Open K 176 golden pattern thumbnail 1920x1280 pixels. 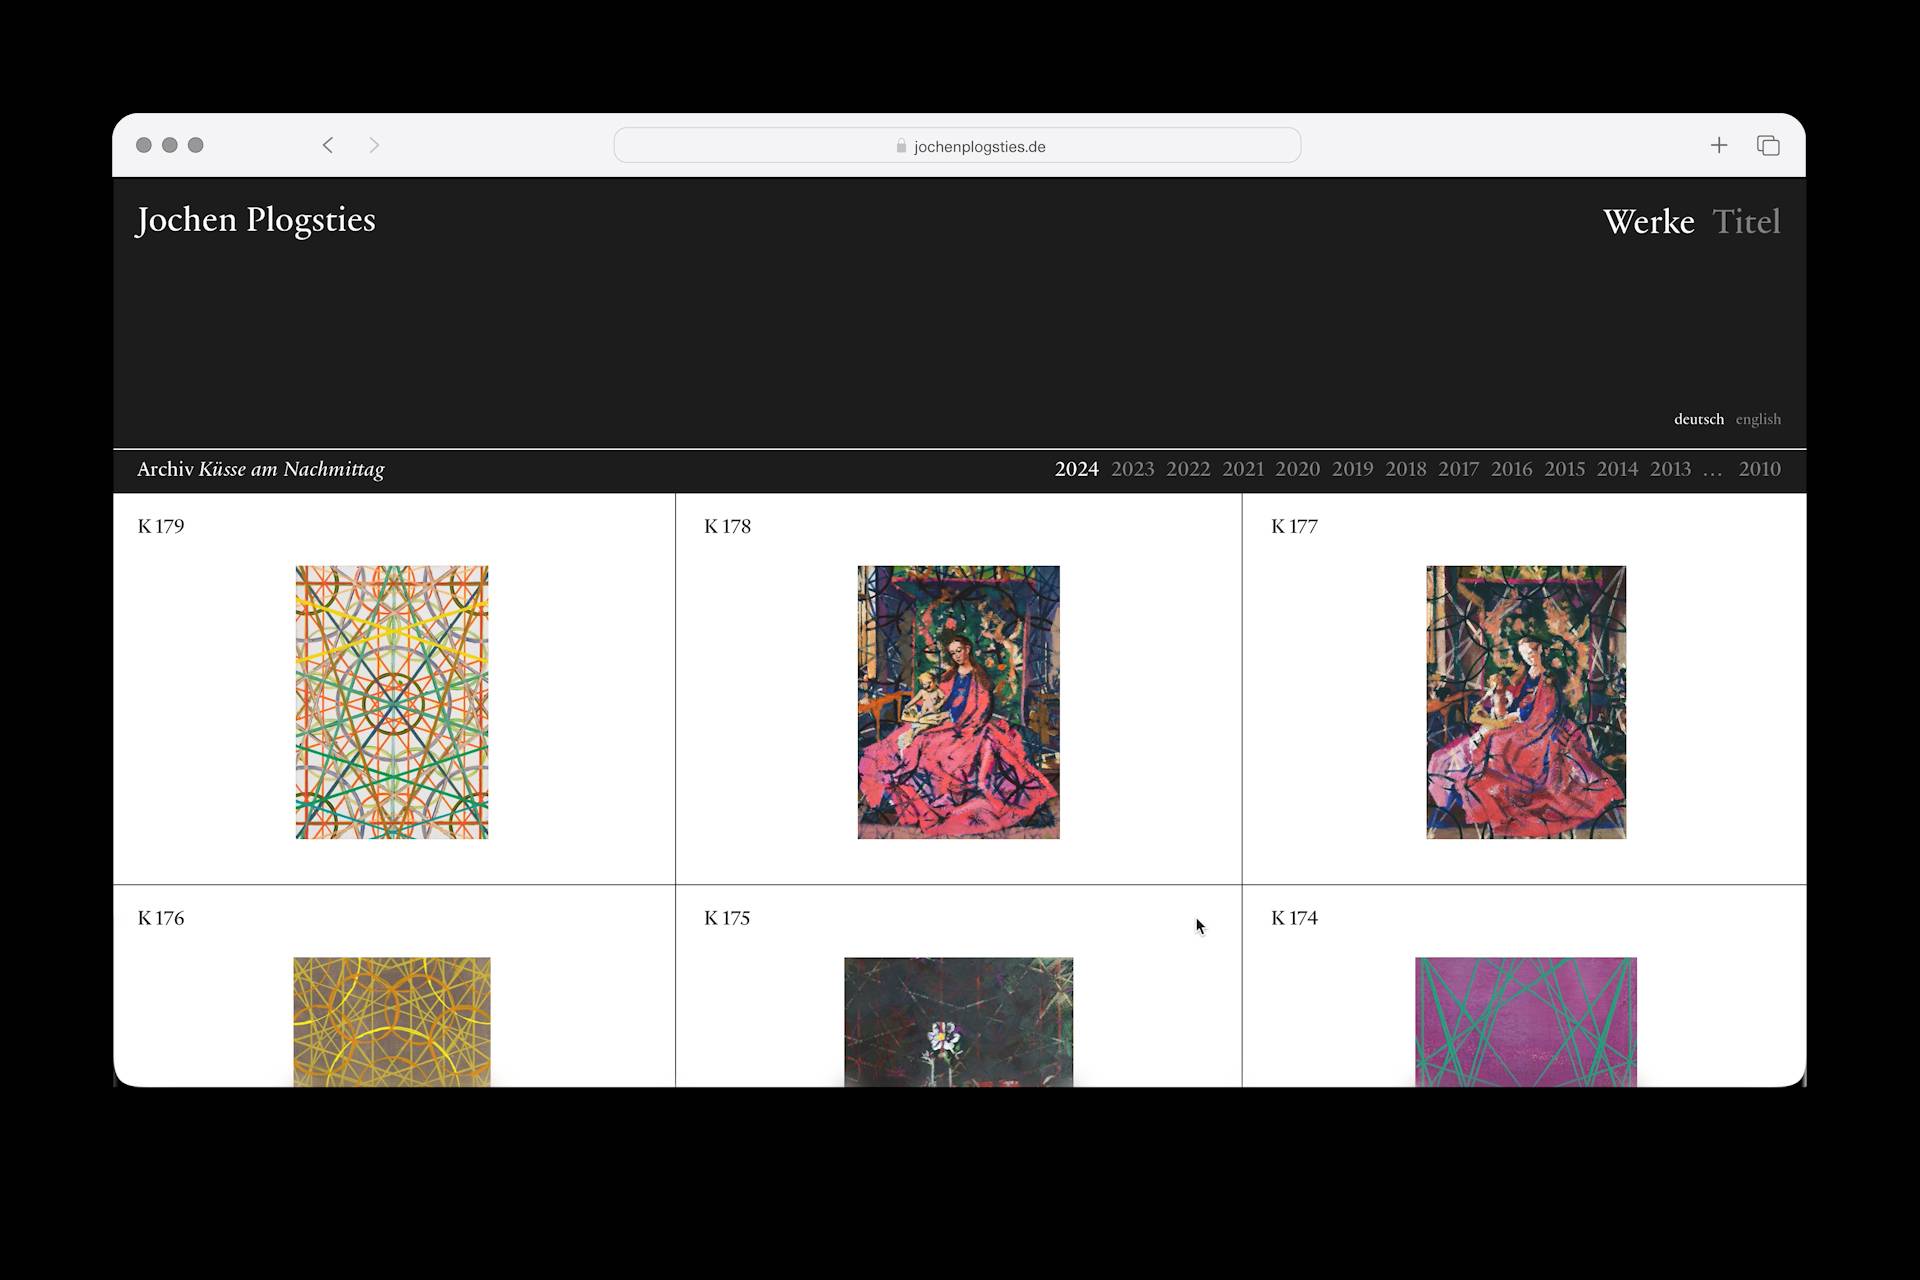pos(392,1021)
